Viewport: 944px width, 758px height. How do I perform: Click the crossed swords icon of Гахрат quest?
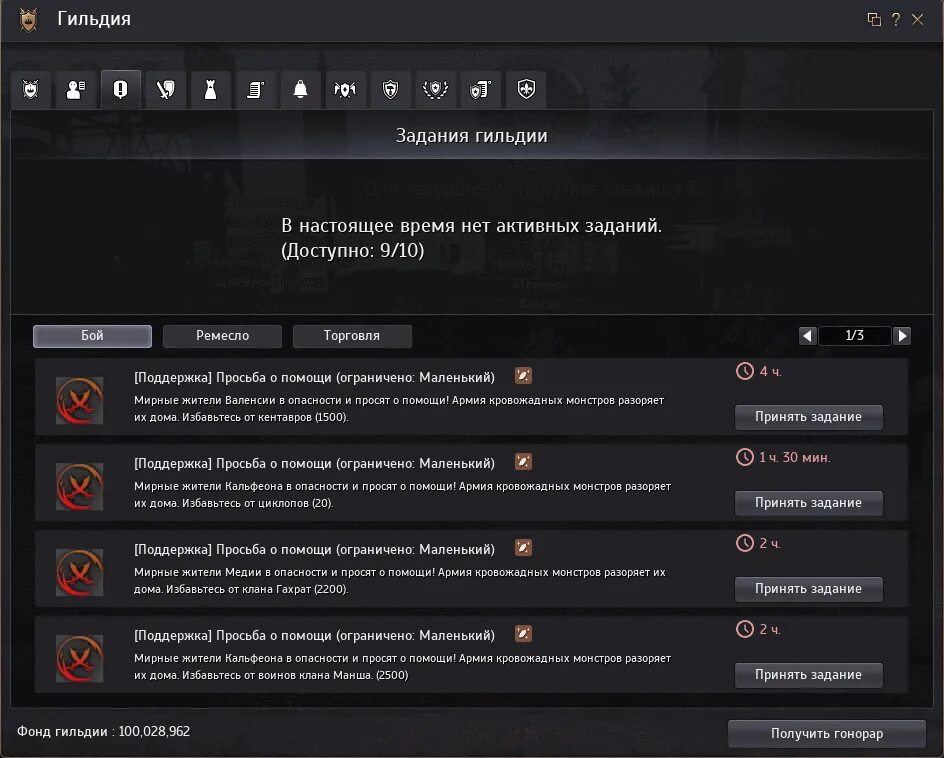coord(79,573)
